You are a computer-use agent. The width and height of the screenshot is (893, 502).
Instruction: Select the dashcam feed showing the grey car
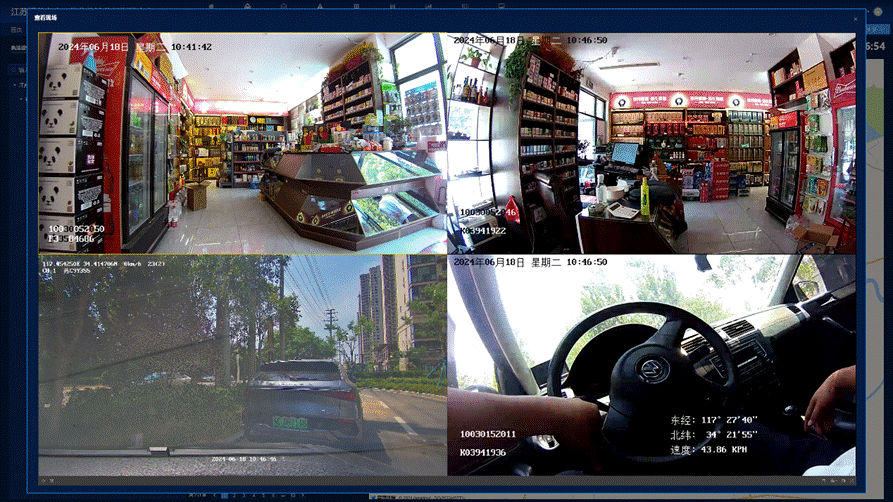coord(243,365)
